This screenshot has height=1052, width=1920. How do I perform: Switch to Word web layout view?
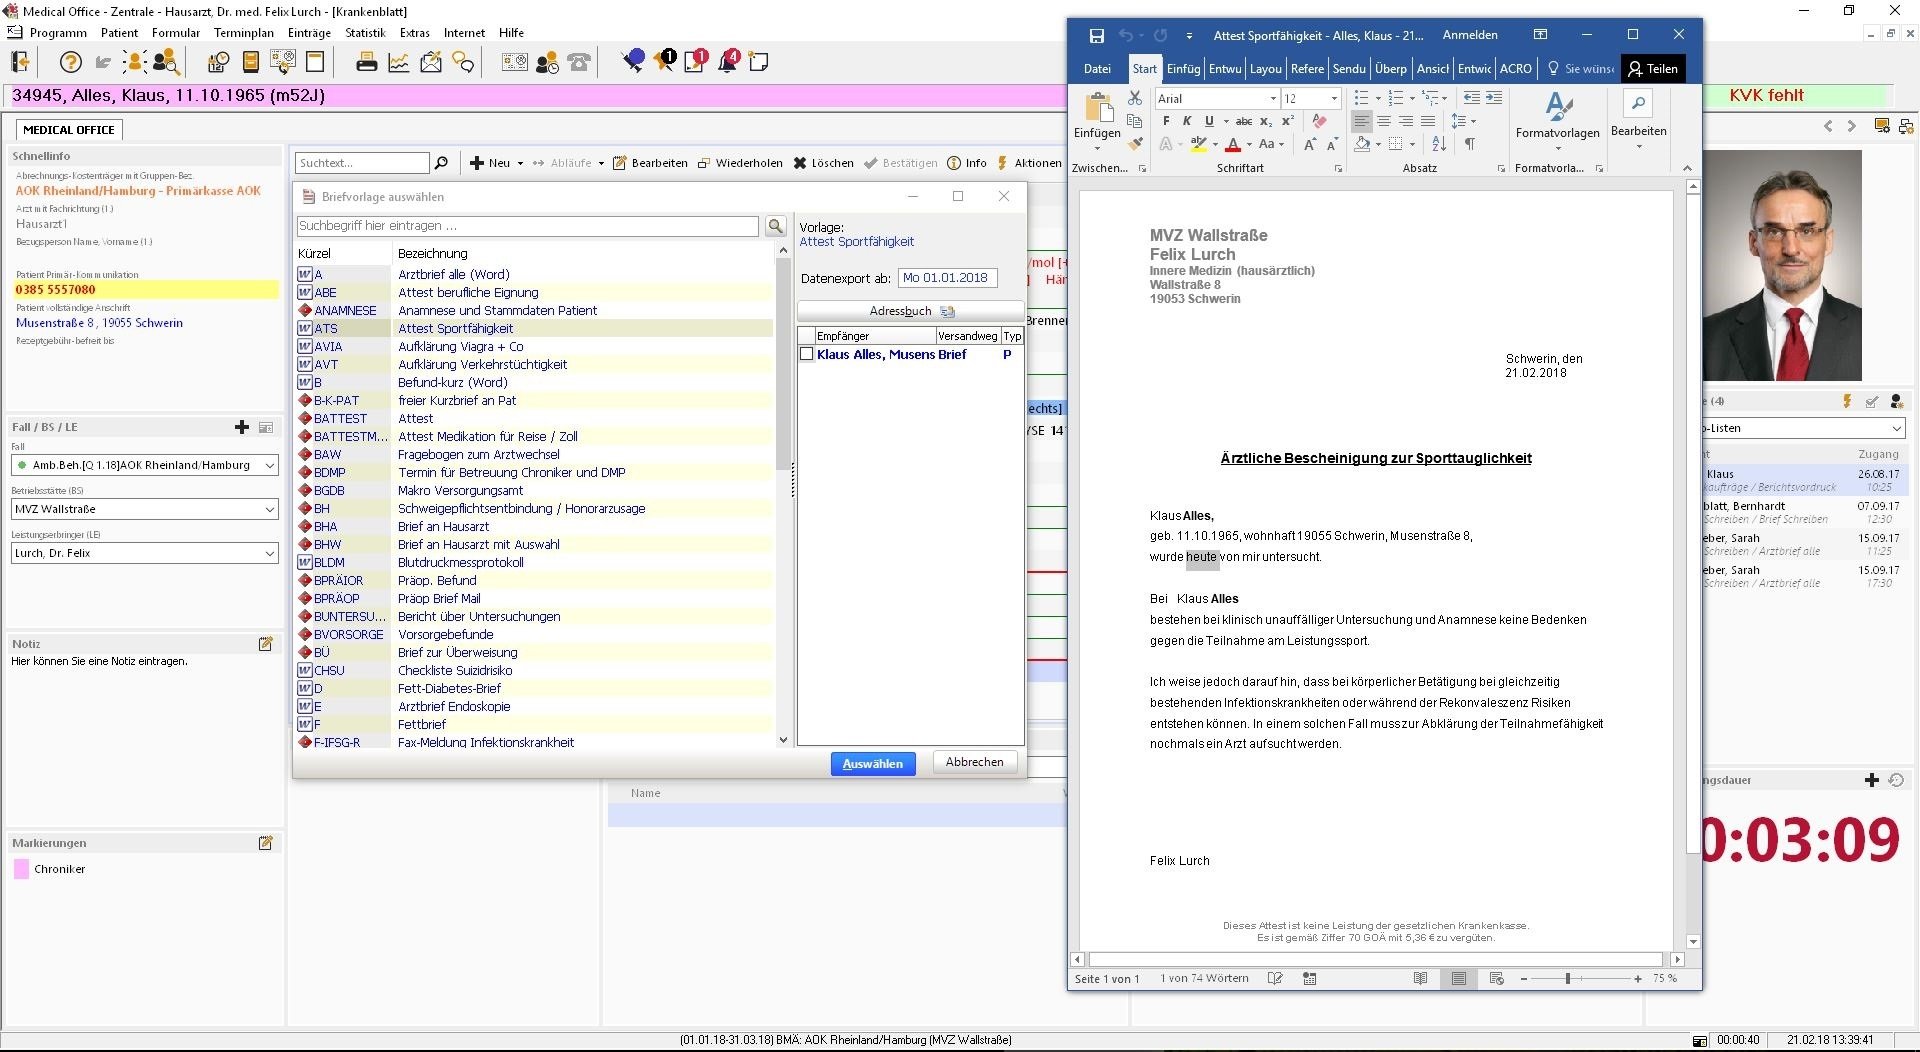pyautogui.click(x=1497, y=978)
